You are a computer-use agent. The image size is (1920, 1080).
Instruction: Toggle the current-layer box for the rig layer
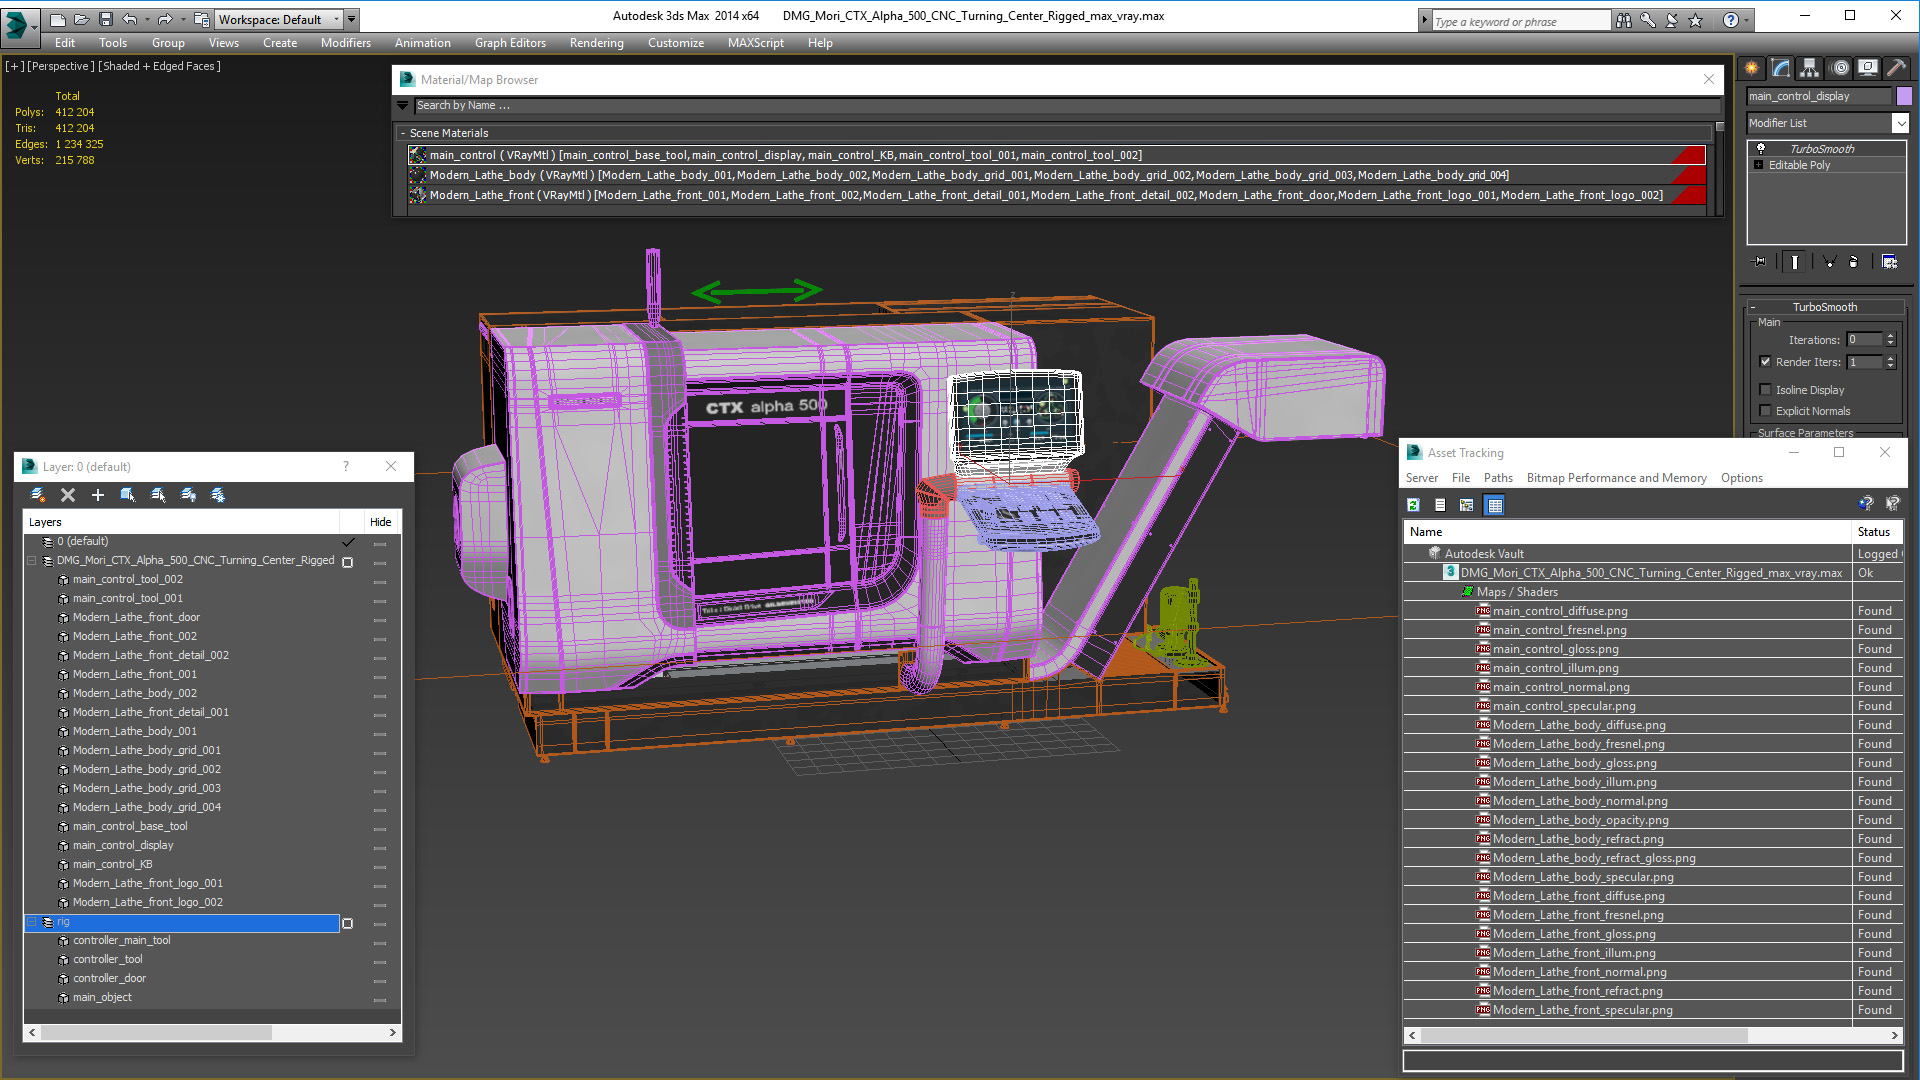(348, 923)
